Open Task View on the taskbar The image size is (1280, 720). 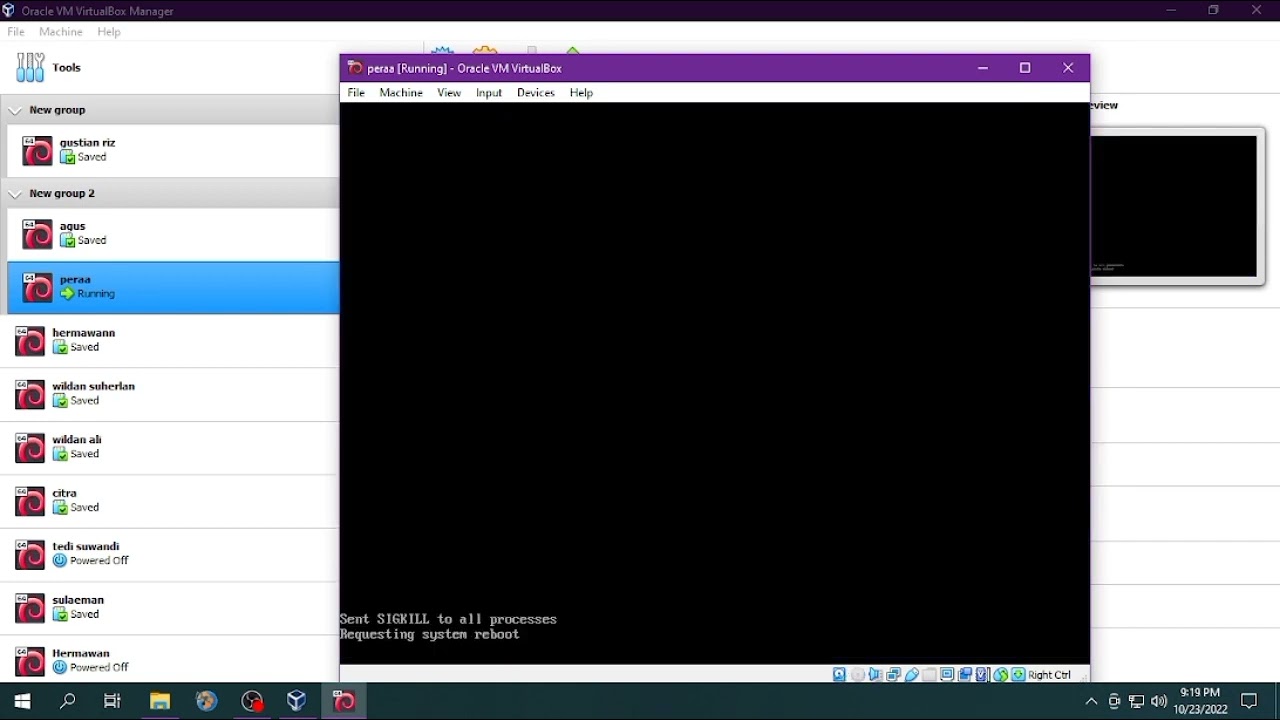tap(112, 701)
